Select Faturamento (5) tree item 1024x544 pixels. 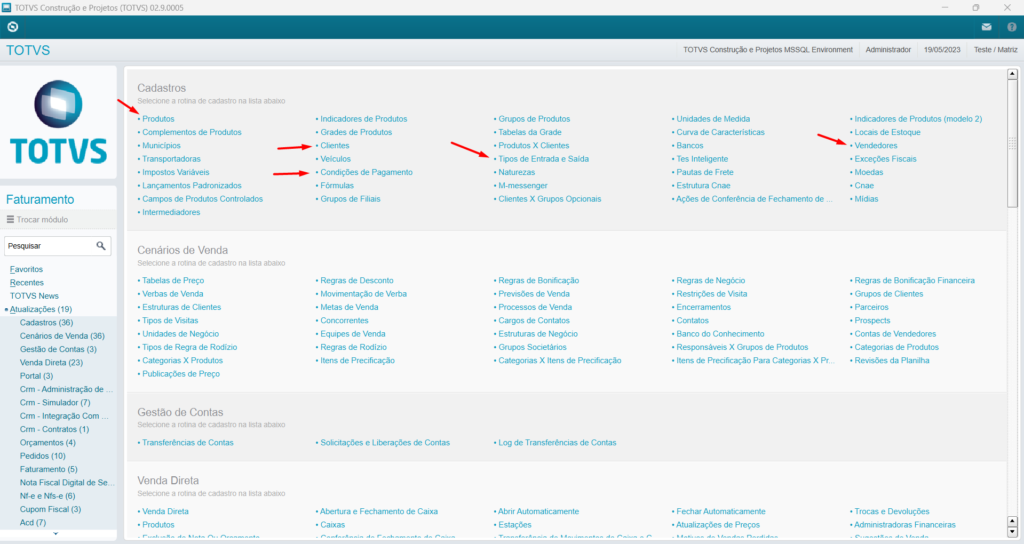(48, 469)
